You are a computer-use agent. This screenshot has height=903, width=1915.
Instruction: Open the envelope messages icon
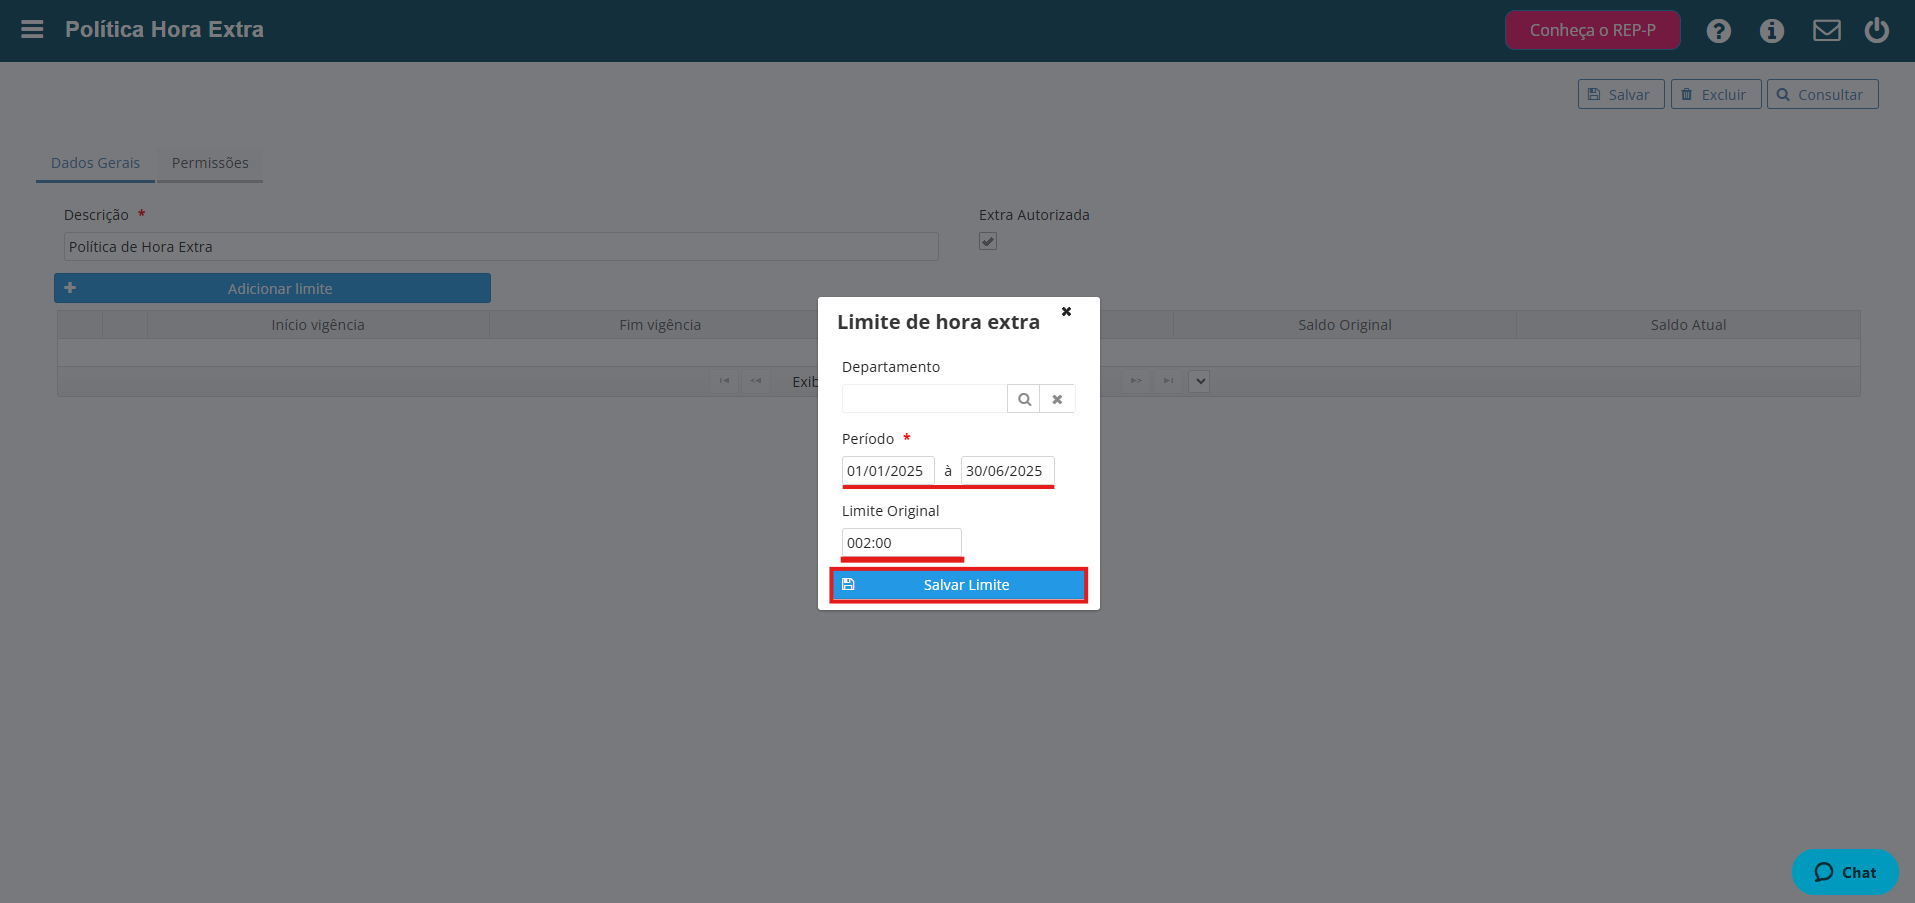click(1826, 31)
